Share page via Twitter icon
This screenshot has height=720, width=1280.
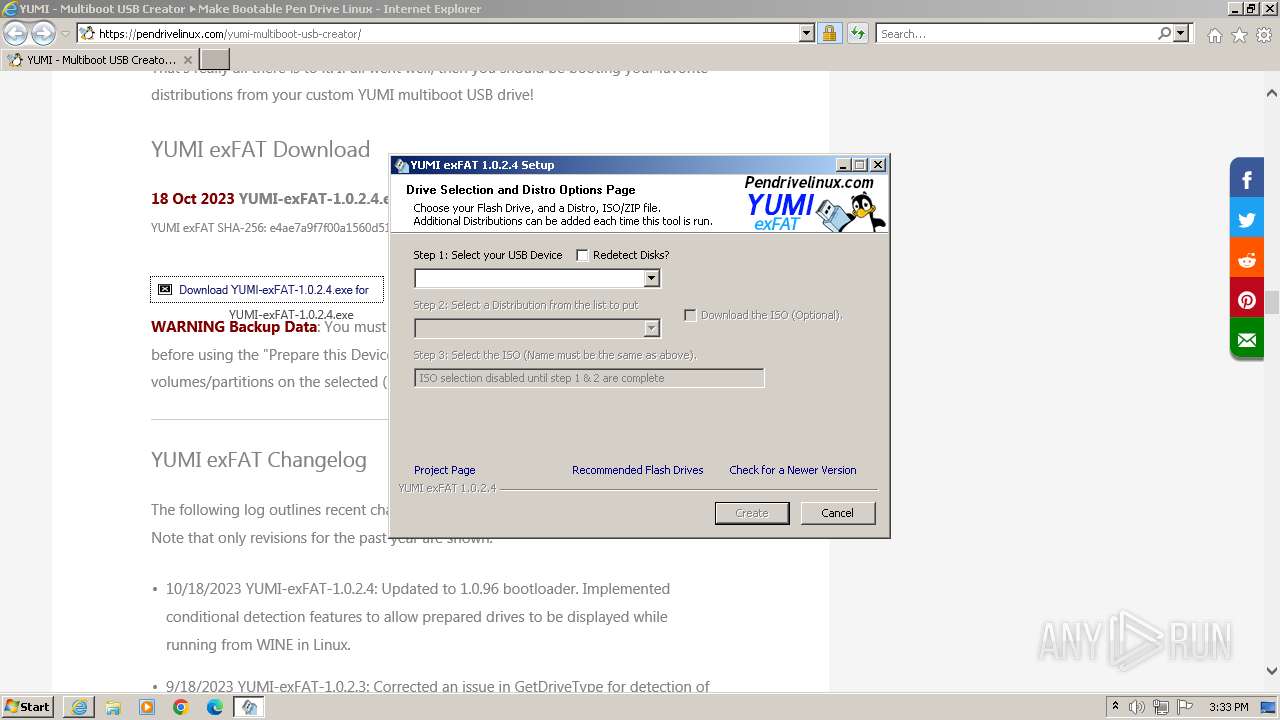1246,220
